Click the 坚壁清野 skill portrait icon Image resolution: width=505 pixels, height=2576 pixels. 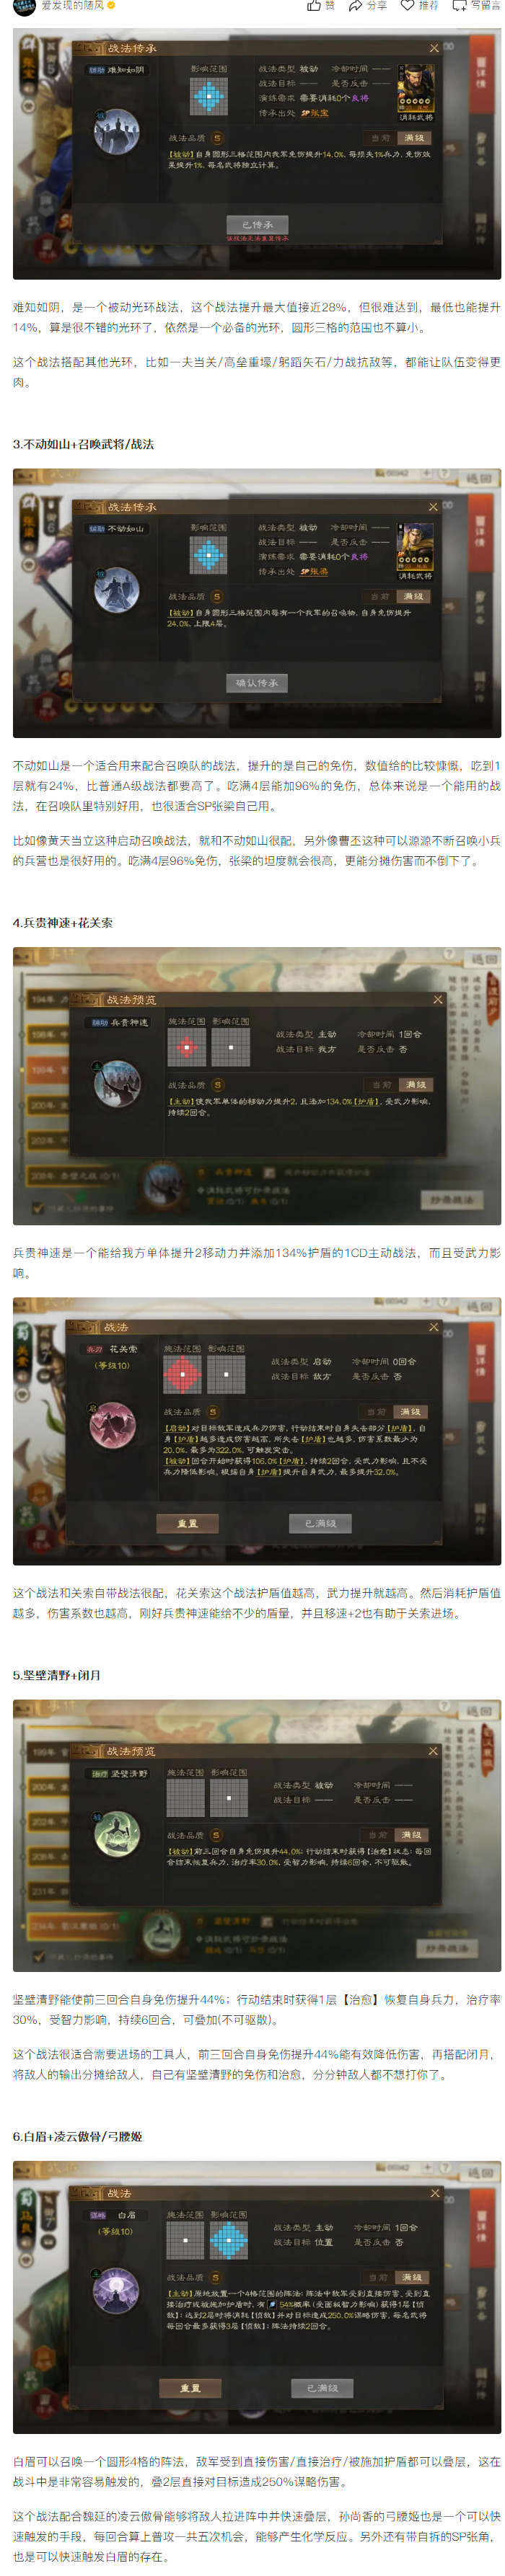116,1834
